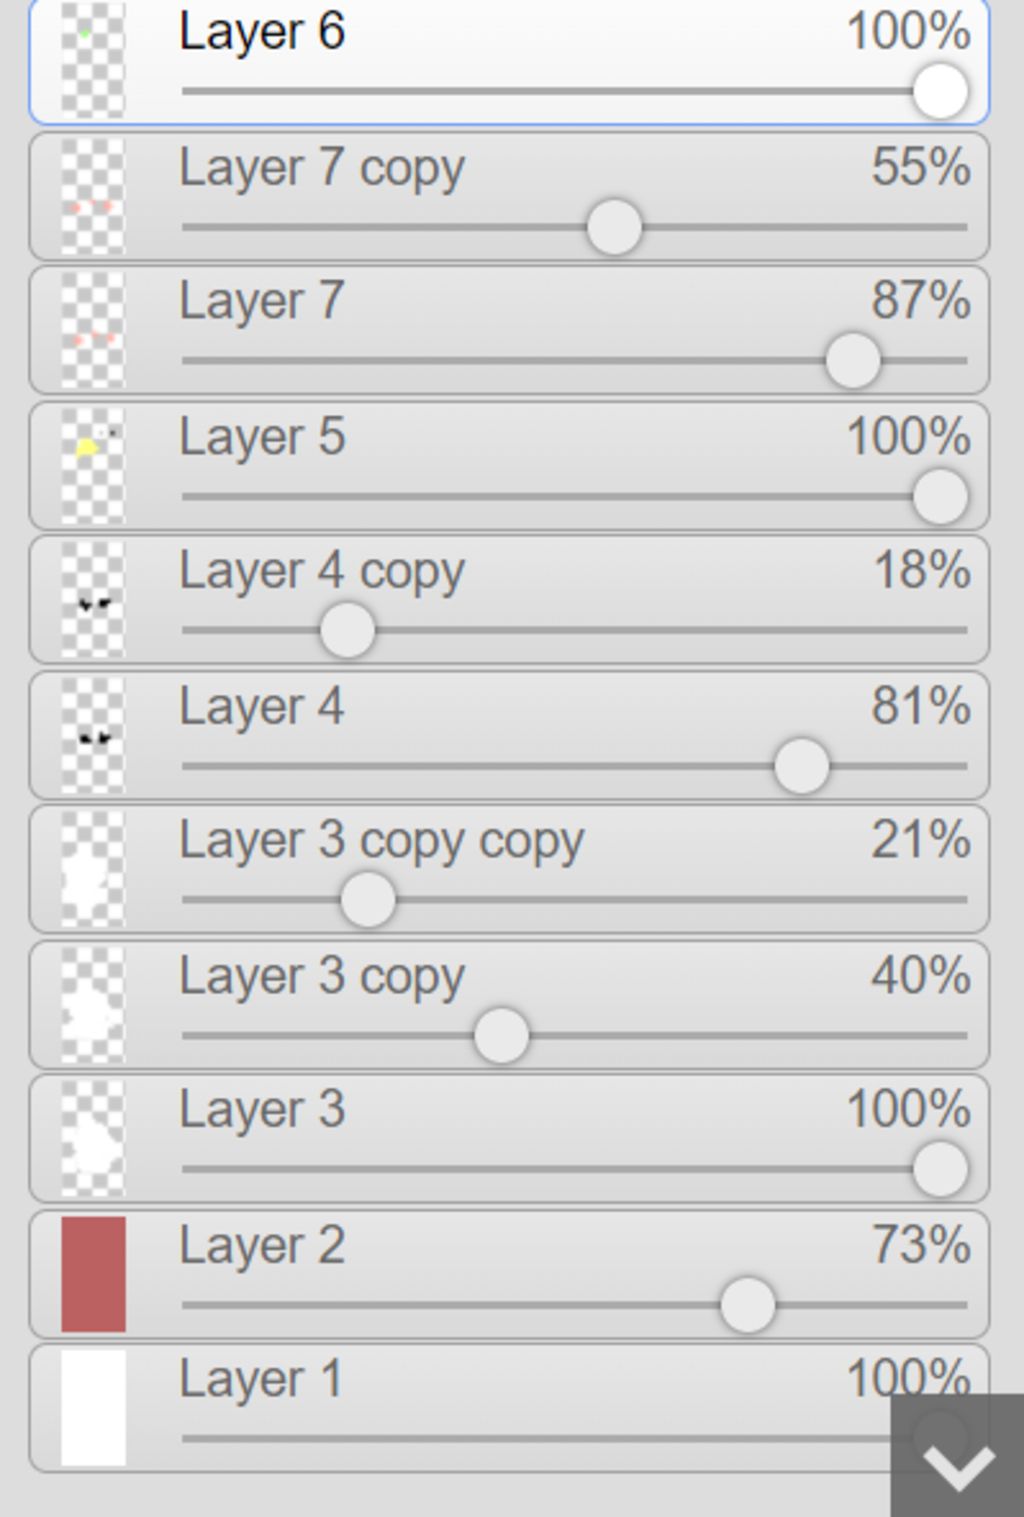Click the Layer 2 opacity slider knob

click(x=747, y=1305)
